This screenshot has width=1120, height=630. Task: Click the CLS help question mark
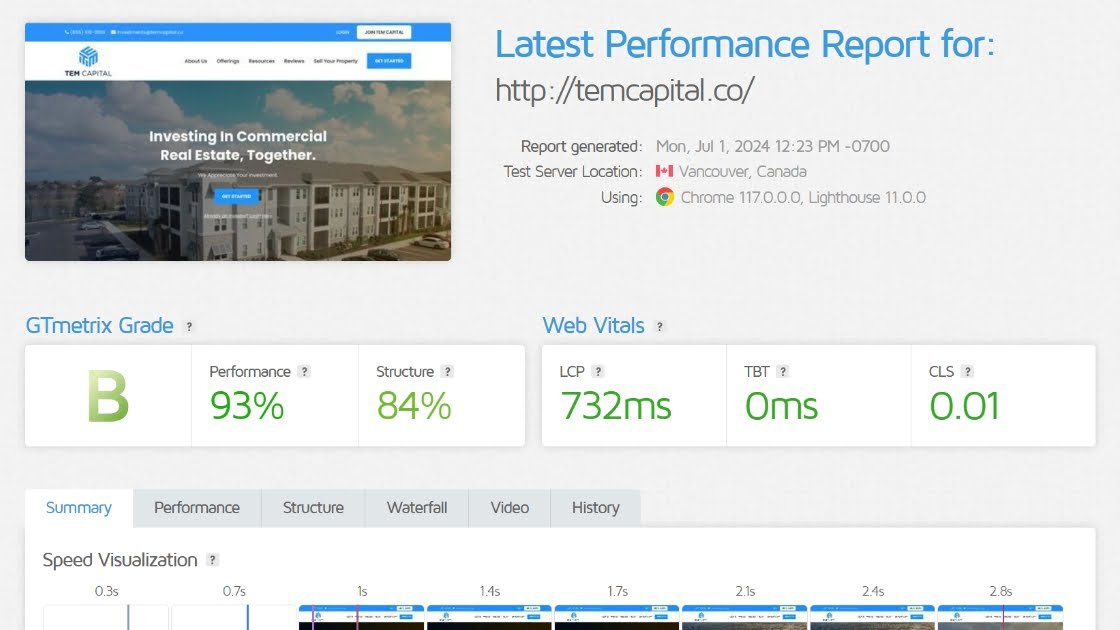tap(967, 372)
